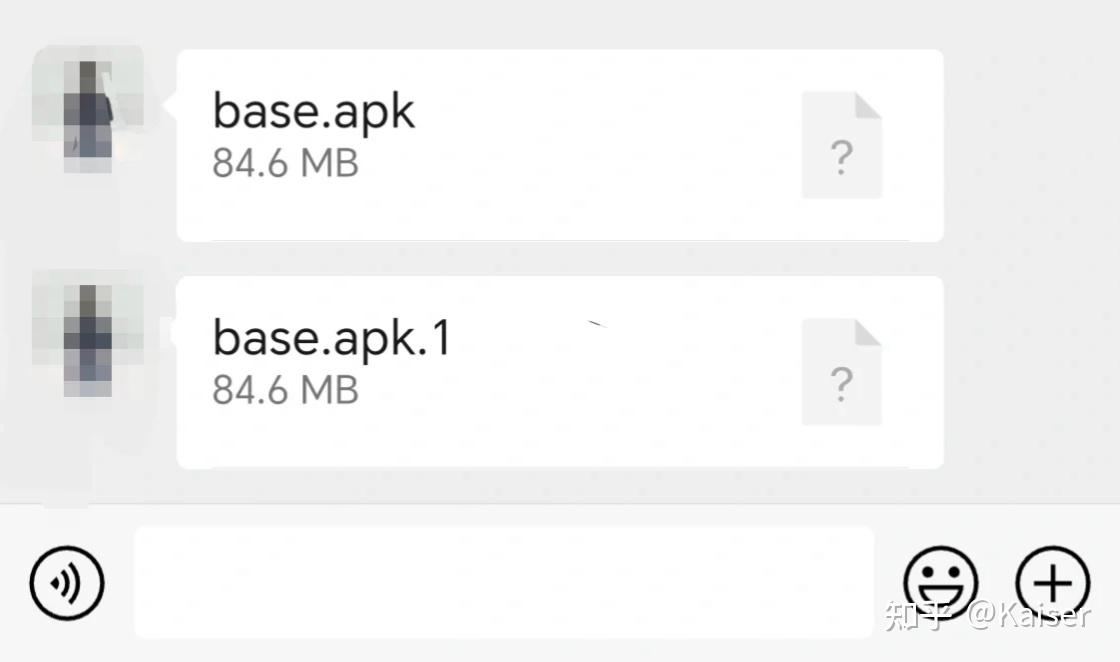Image resolution: width=1120 pixels, height=662 pixels.
Task: Select the base.apk.1 file name text
Action: pyautogui.click(x=333, y=337)
